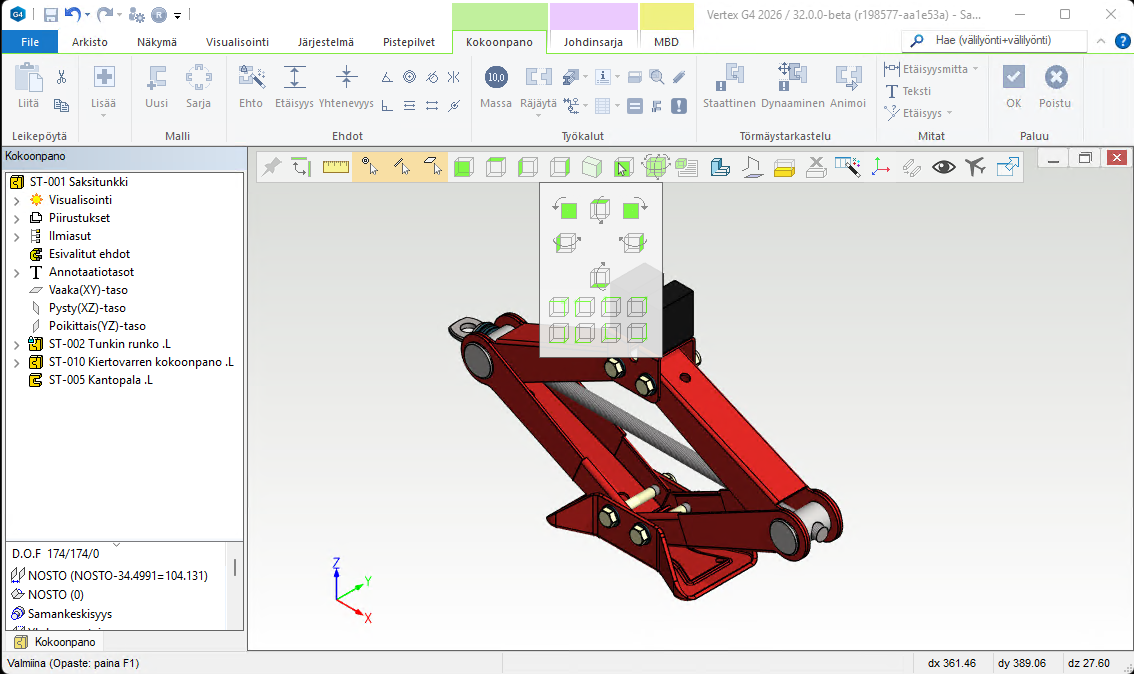Click the airplane fly-through icon
Screen dimensions: 1134x674
tap(976, 167)
